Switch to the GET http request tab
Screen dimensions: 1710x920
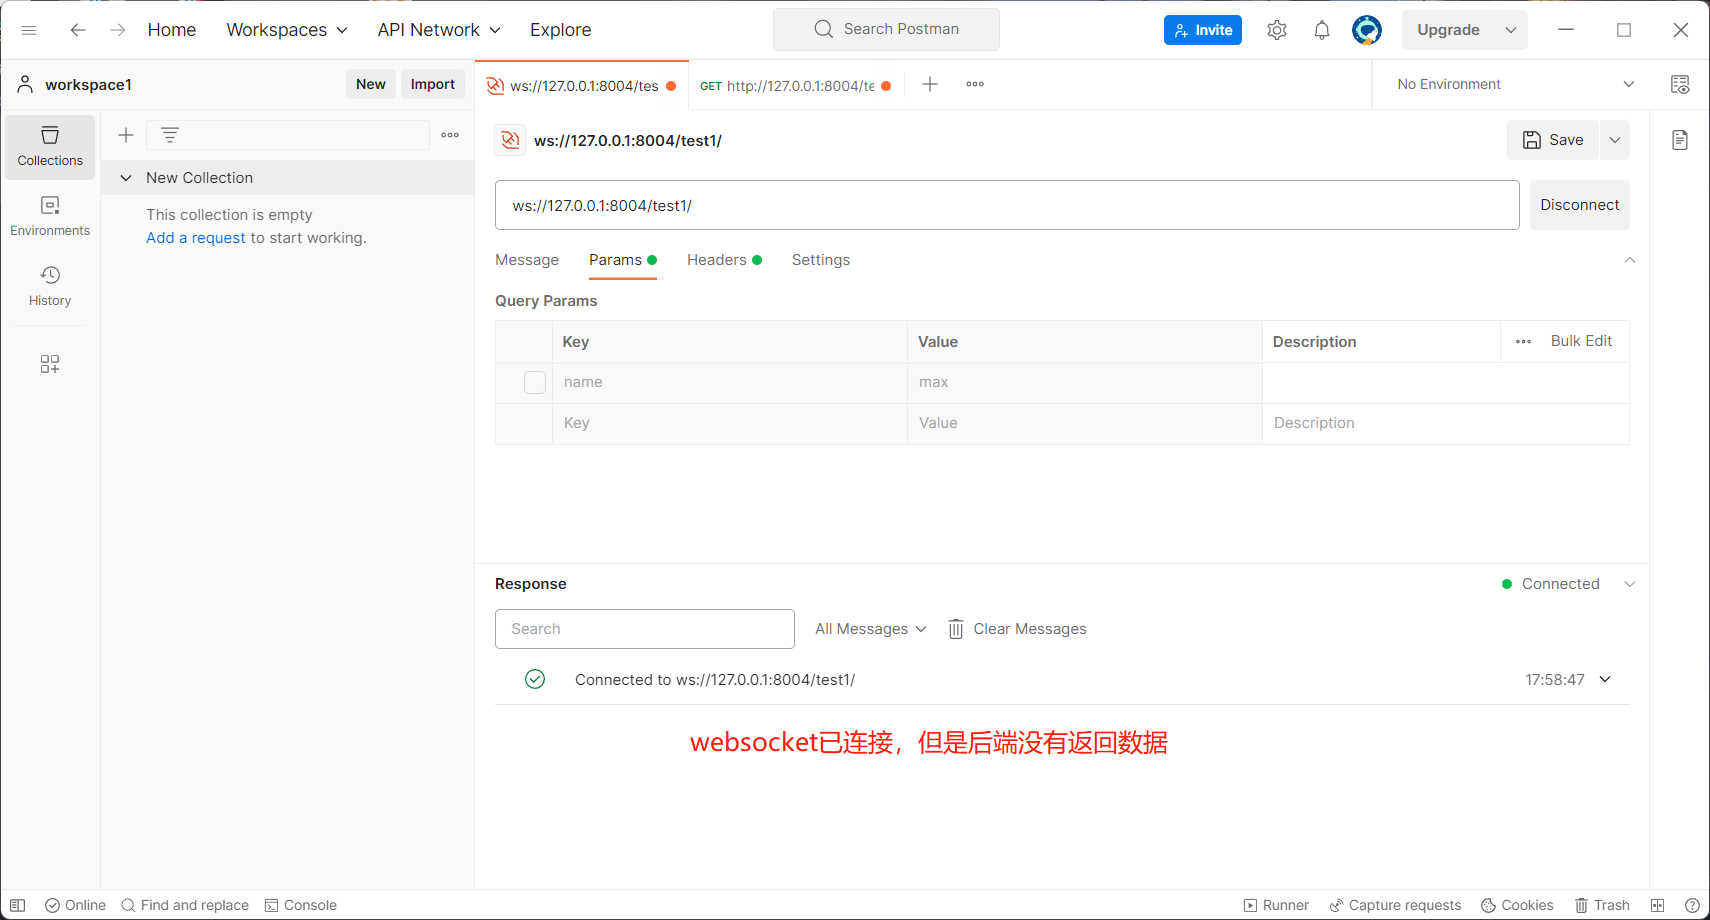(796, 85)
